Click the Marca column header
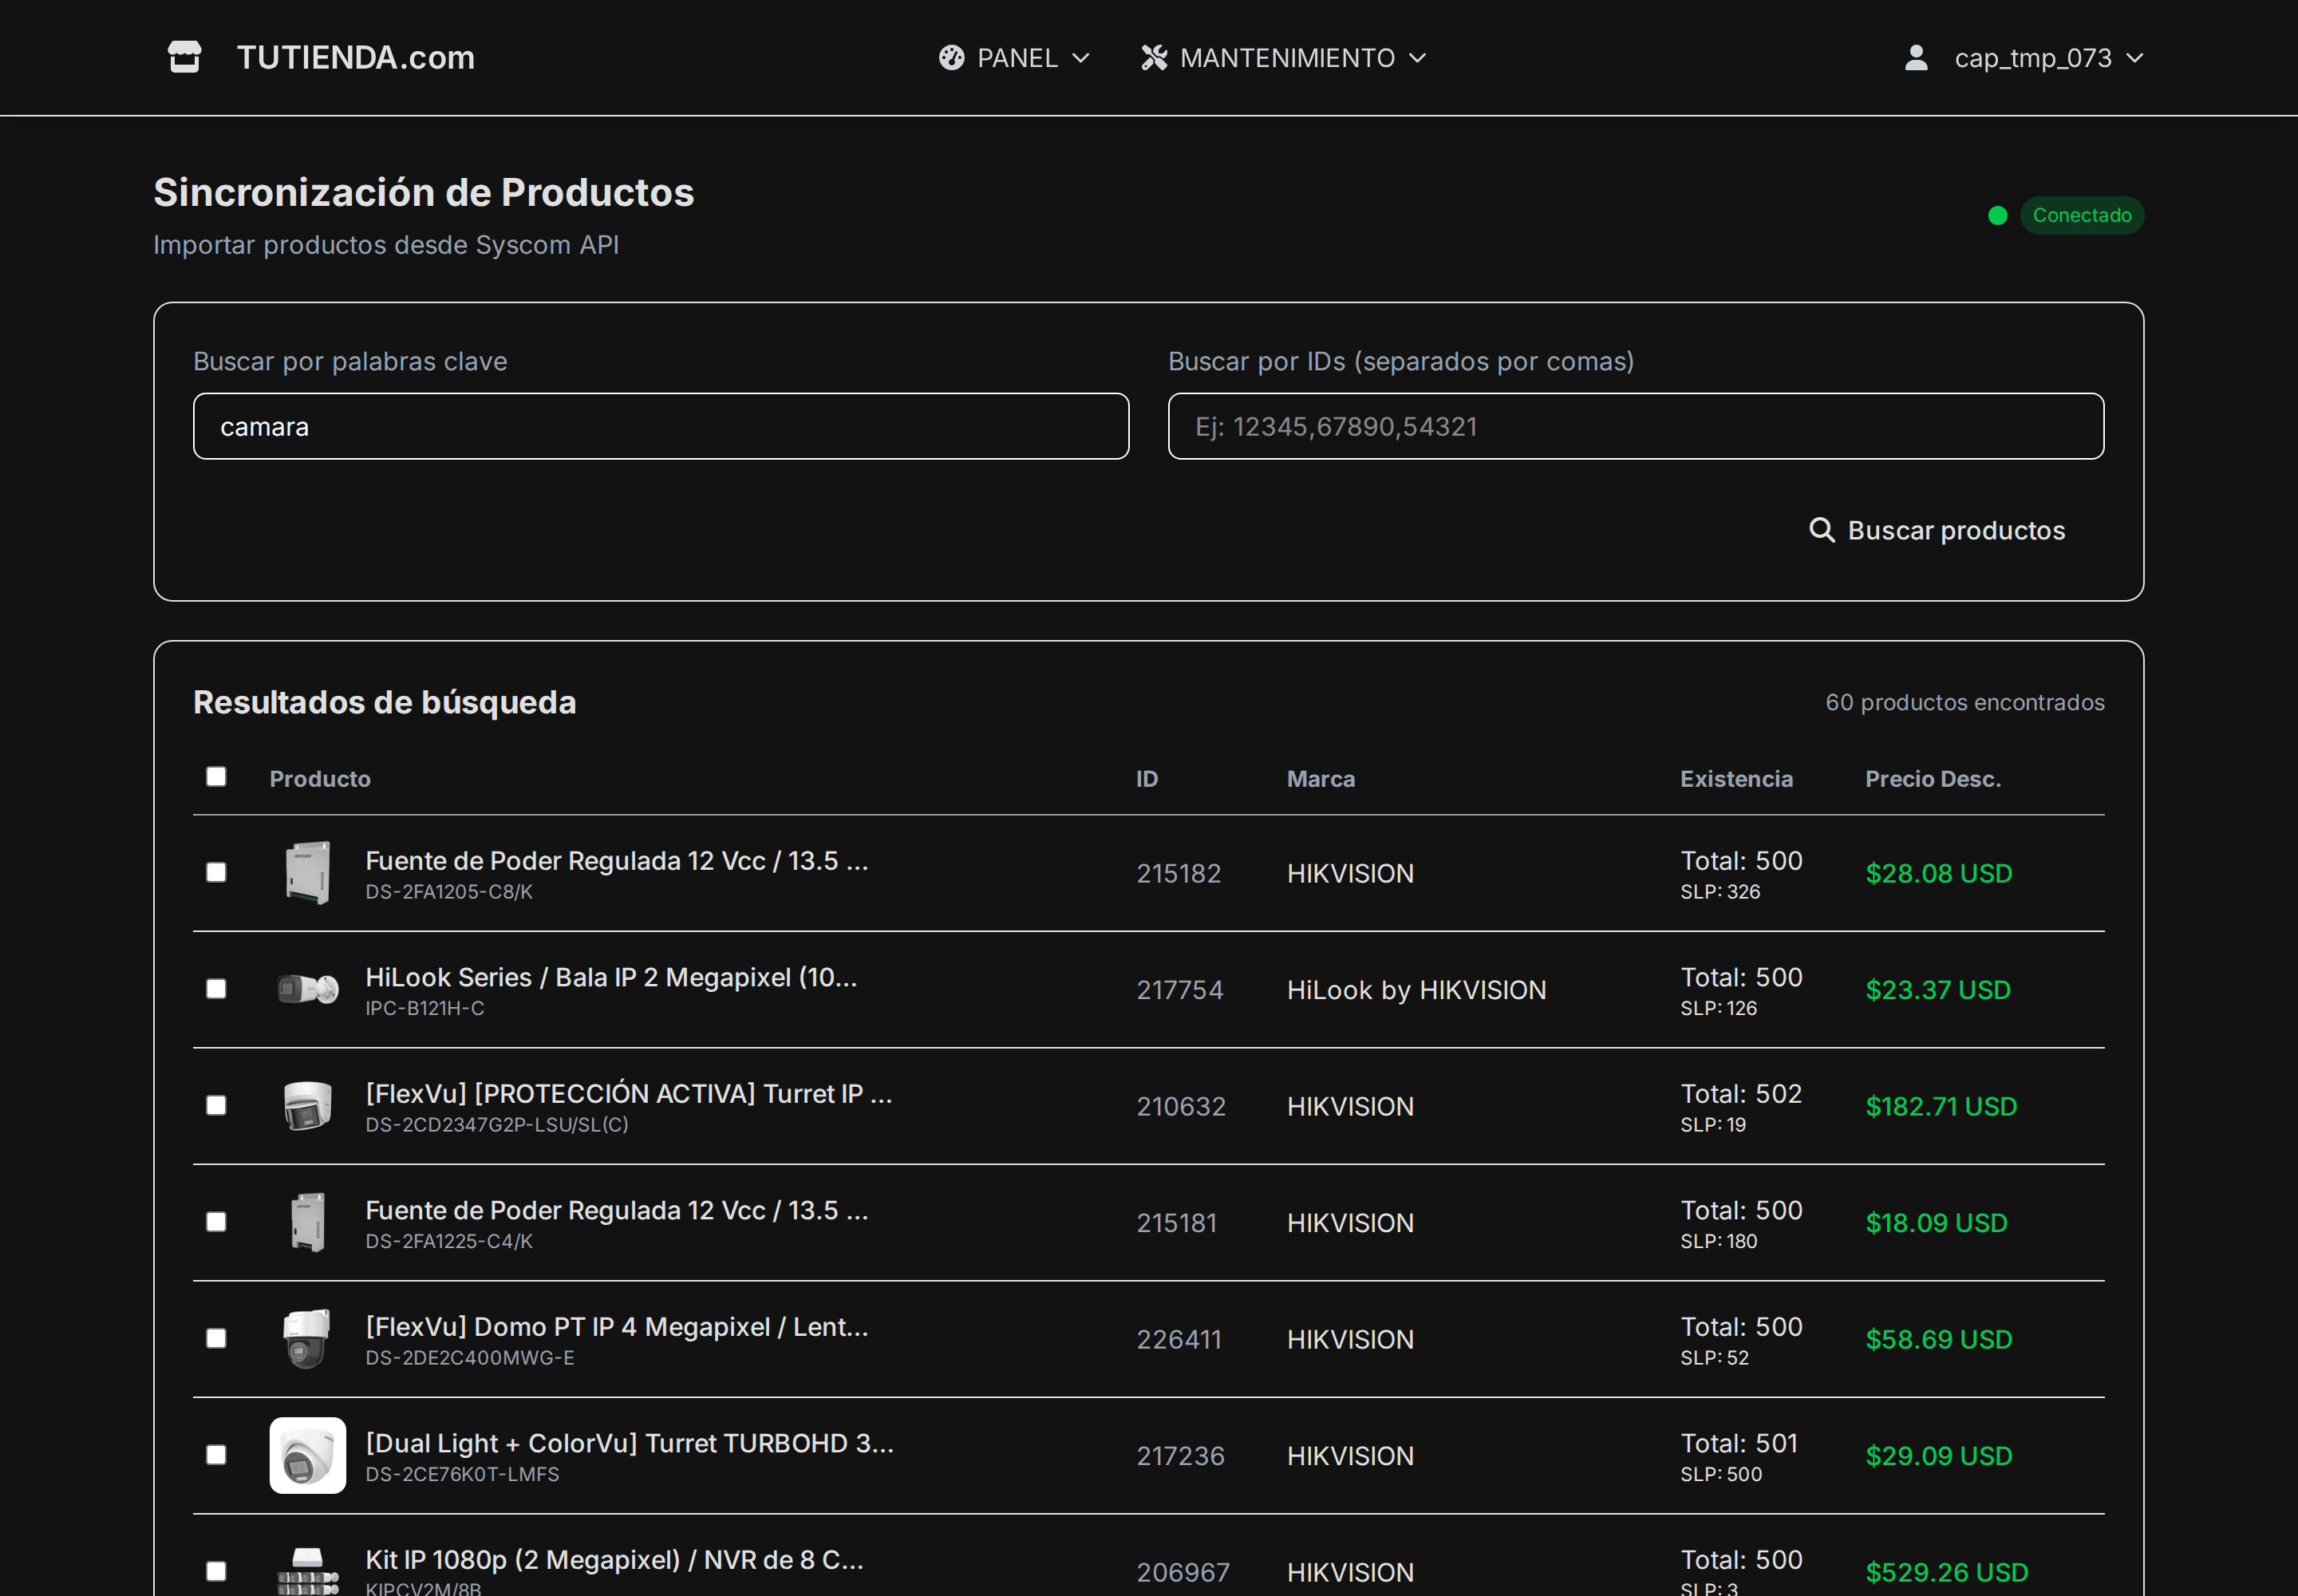2298x1596 pixels. (1321, 779)
